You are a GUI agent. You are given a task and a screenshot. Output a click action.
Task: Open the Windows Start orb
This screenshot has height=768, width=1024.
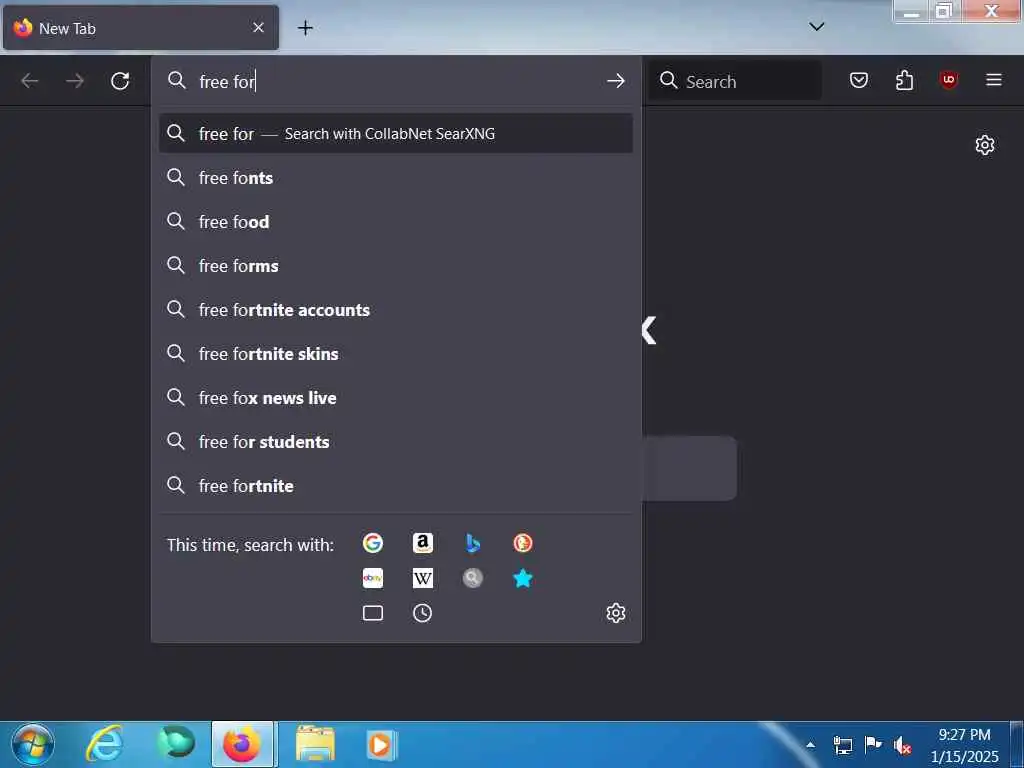33,744
